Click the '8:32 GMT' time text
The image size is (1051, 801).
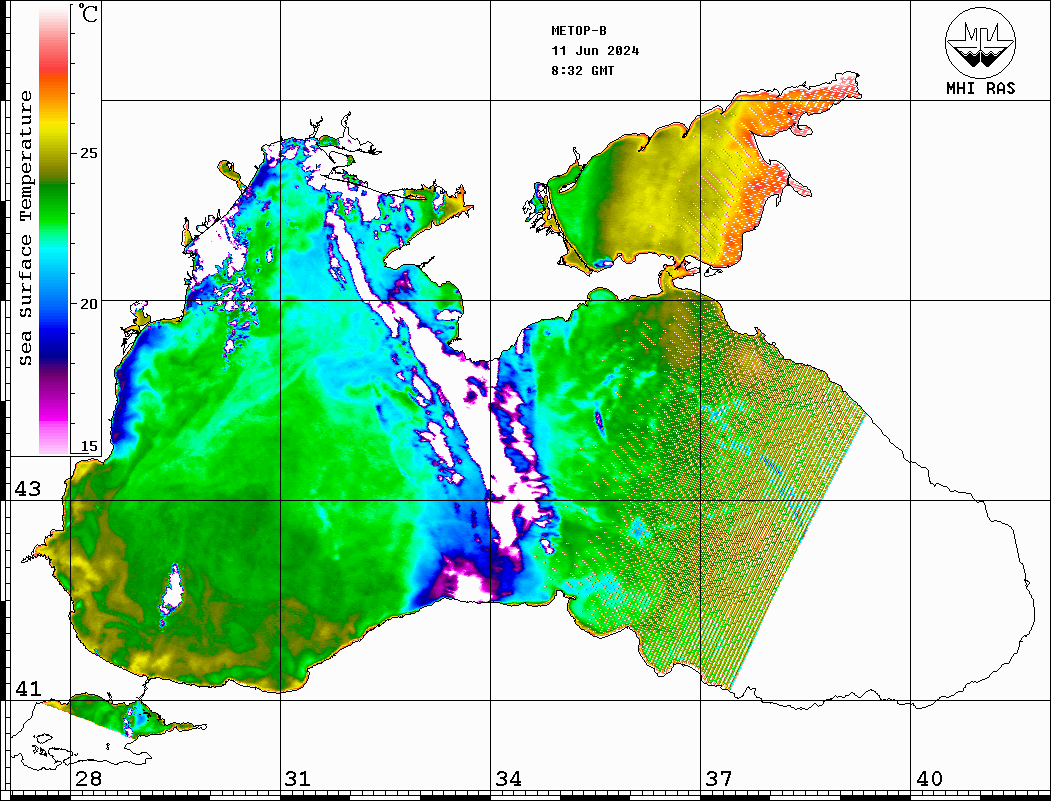[x=582, y=70]
